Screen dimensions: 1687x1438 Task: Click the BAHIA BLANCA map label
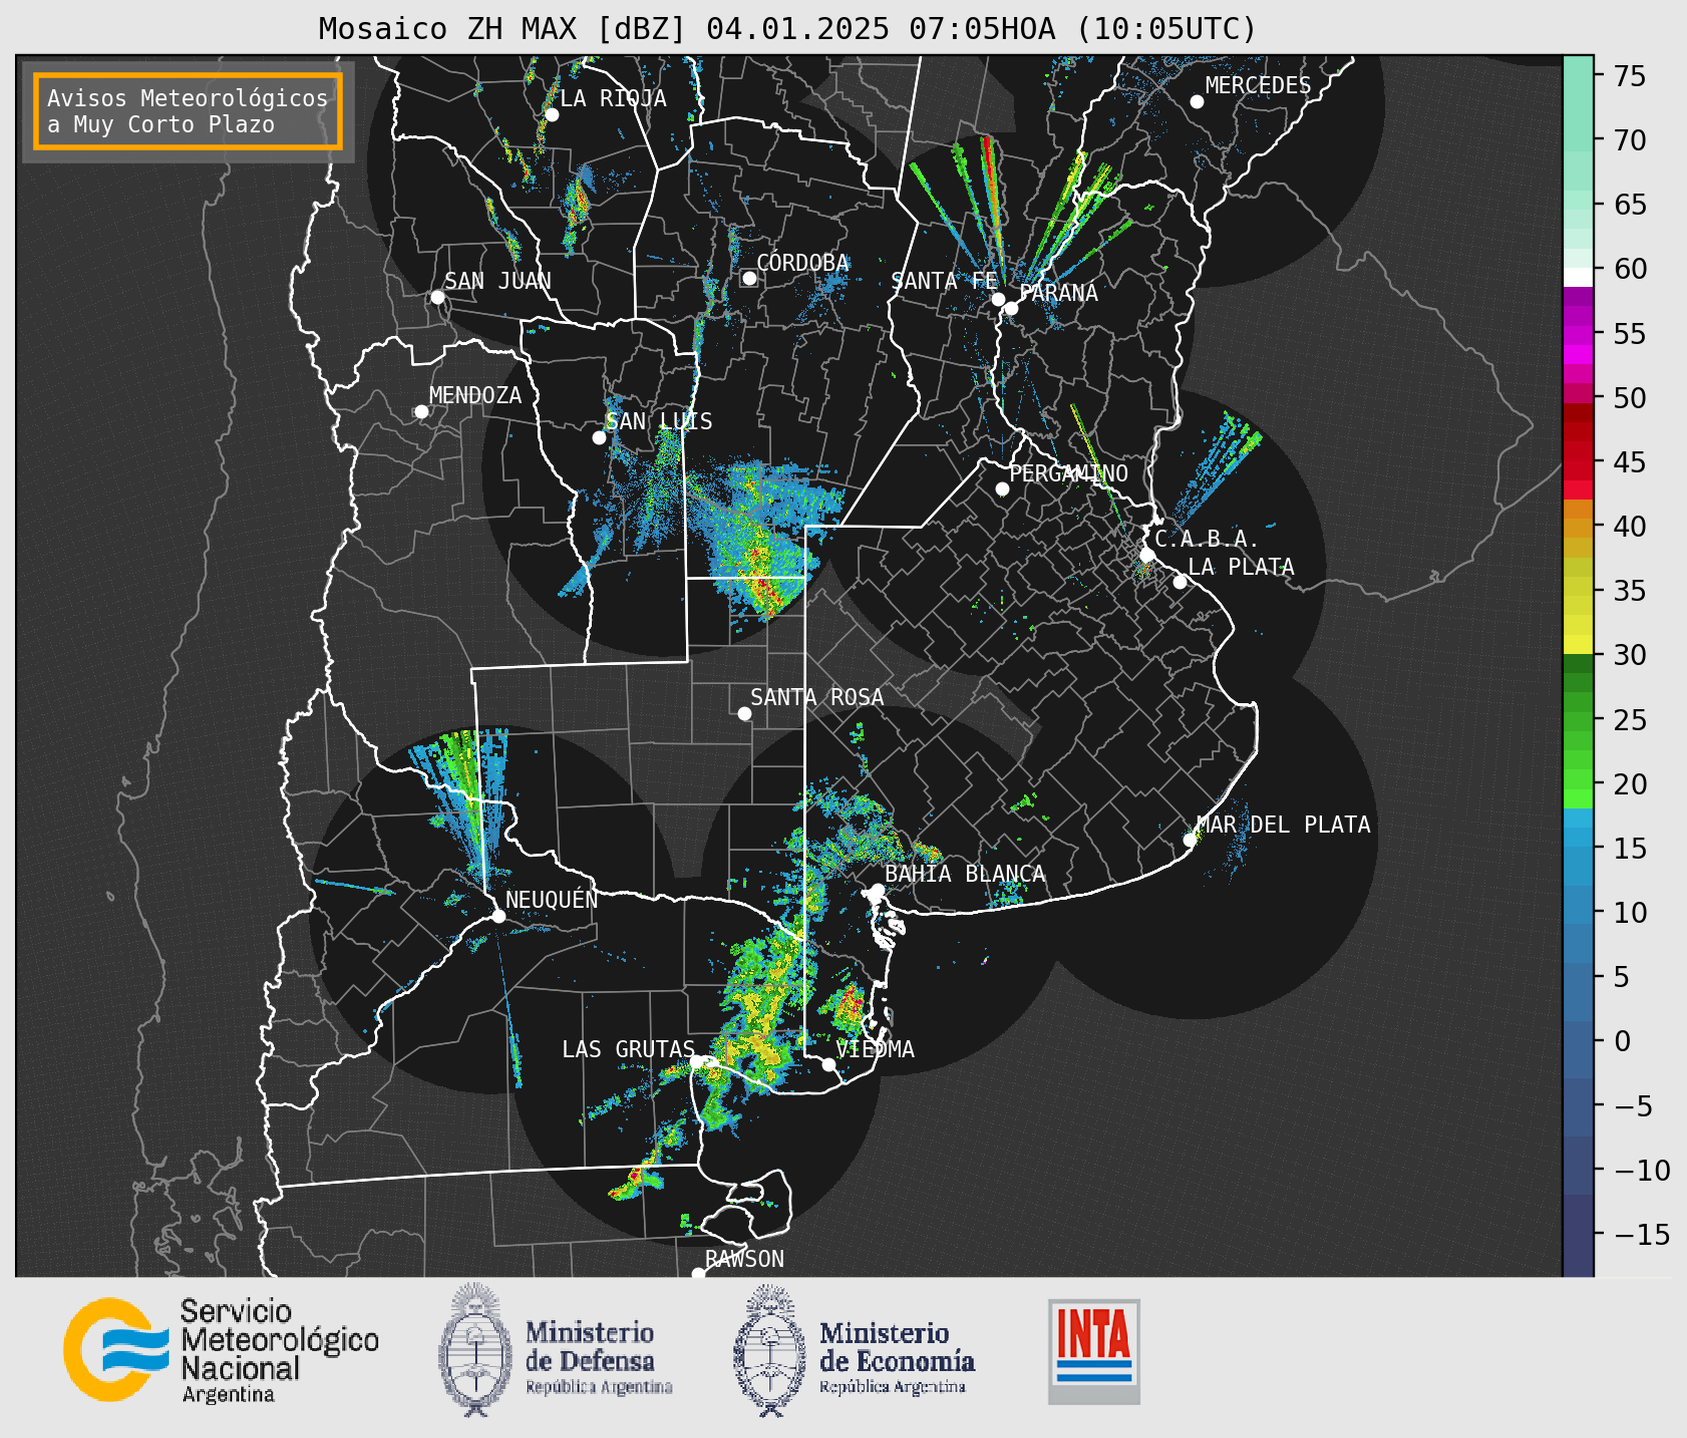coord(965,874)
